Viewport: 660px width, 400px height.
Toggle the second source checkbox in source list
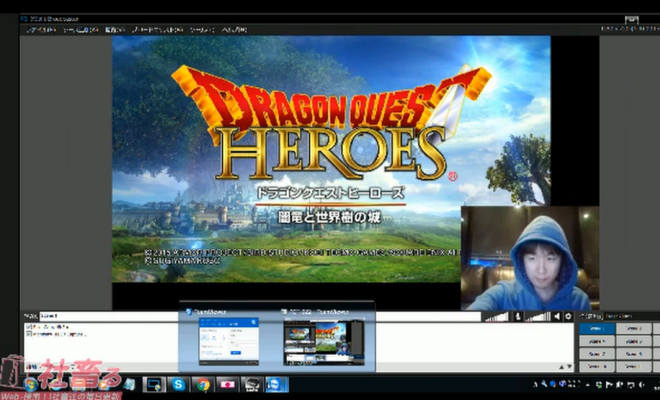pyautogui.click(x=28, y=334)
